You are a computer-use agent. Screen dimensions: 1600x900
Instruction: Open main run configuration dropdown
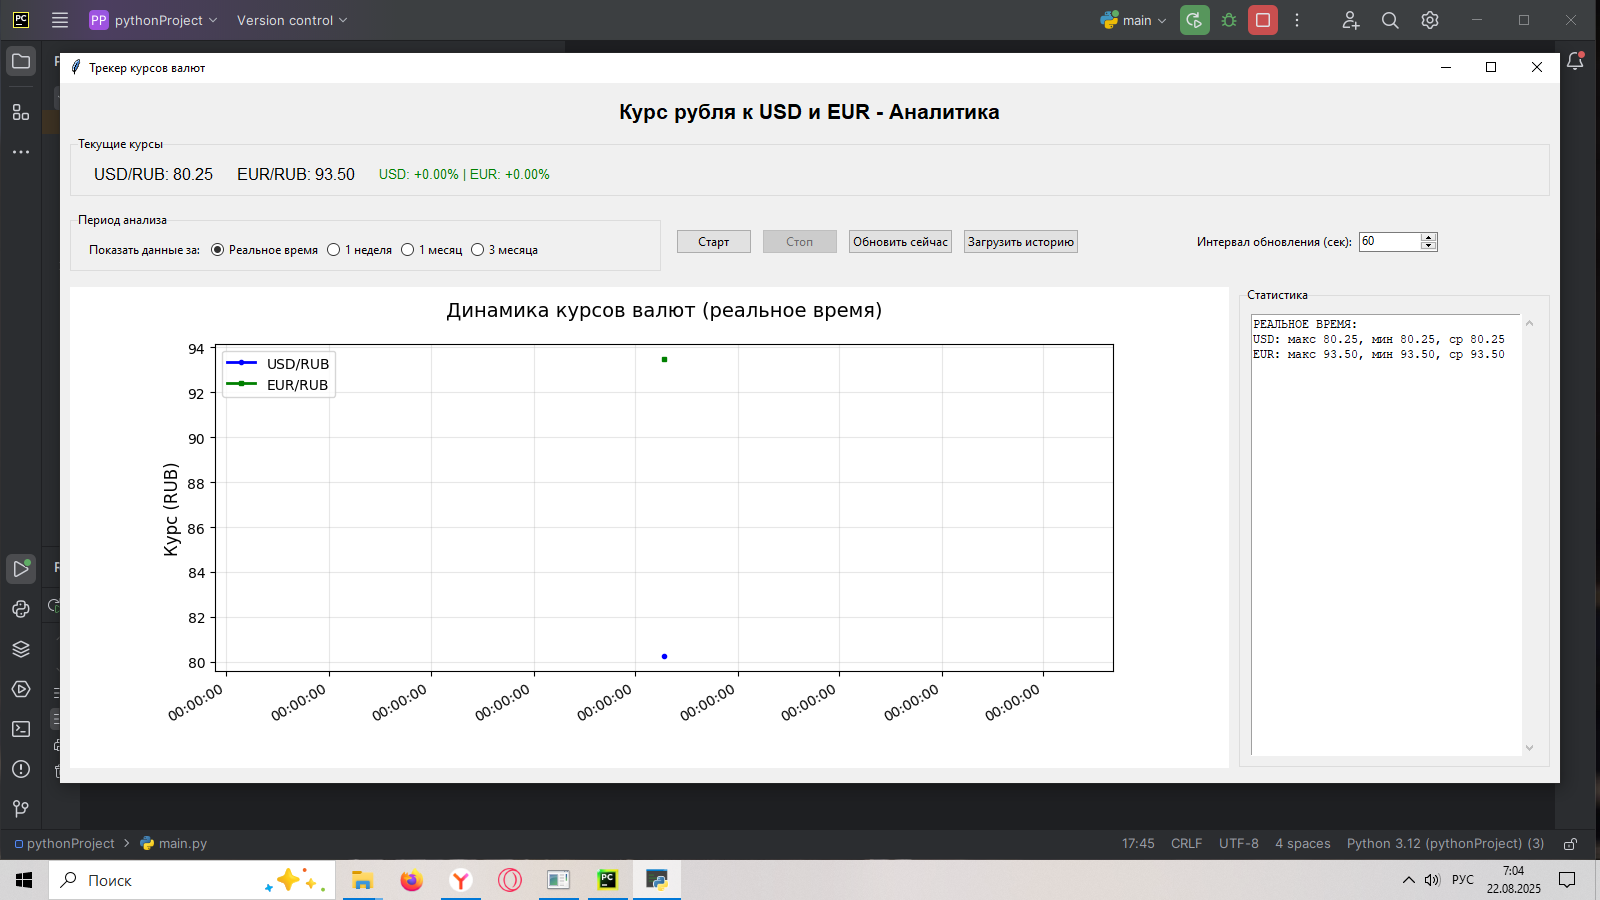1133,20
